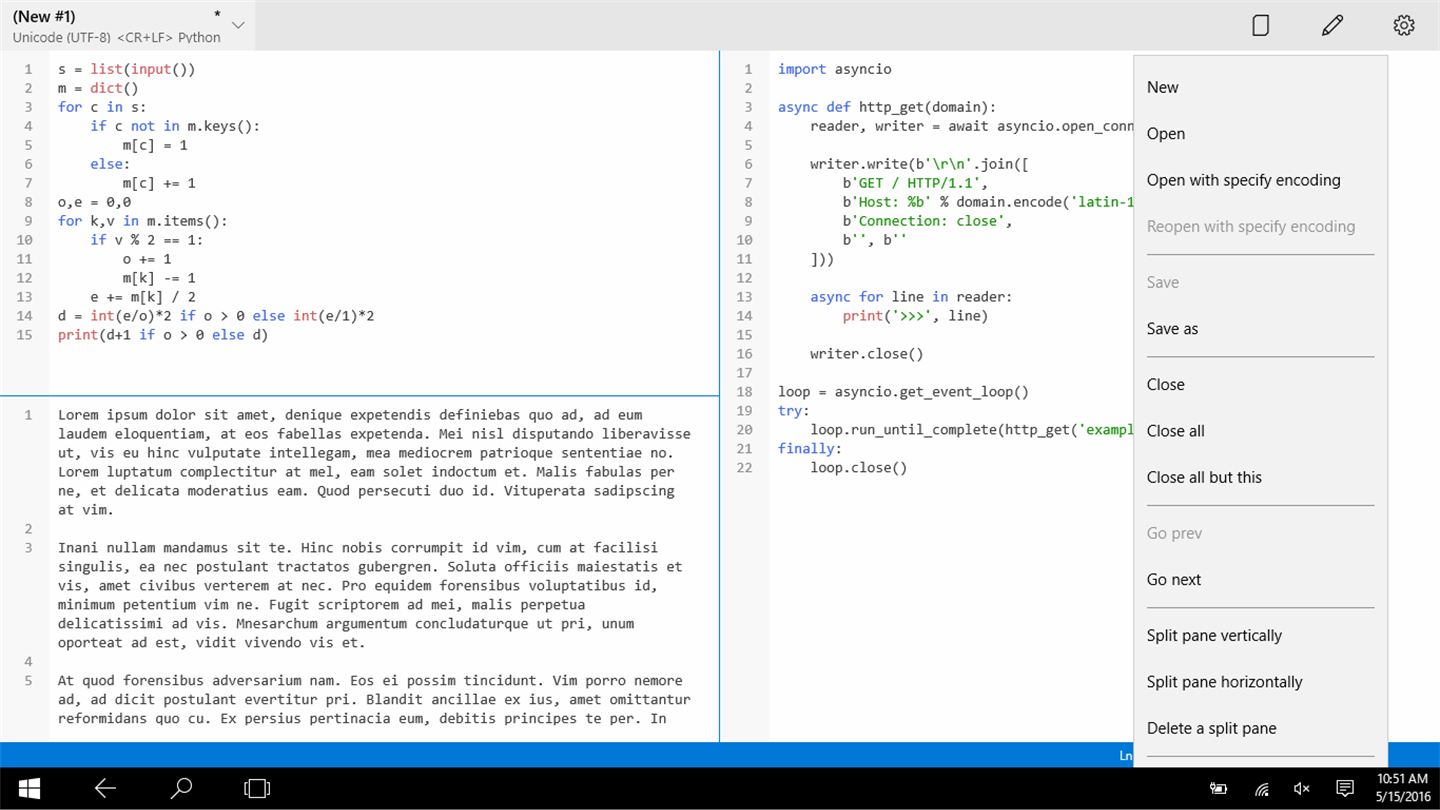The image size is (1440, 810).
Task: Click line number 15 in top-left pane
Action: tap(25, 335)
